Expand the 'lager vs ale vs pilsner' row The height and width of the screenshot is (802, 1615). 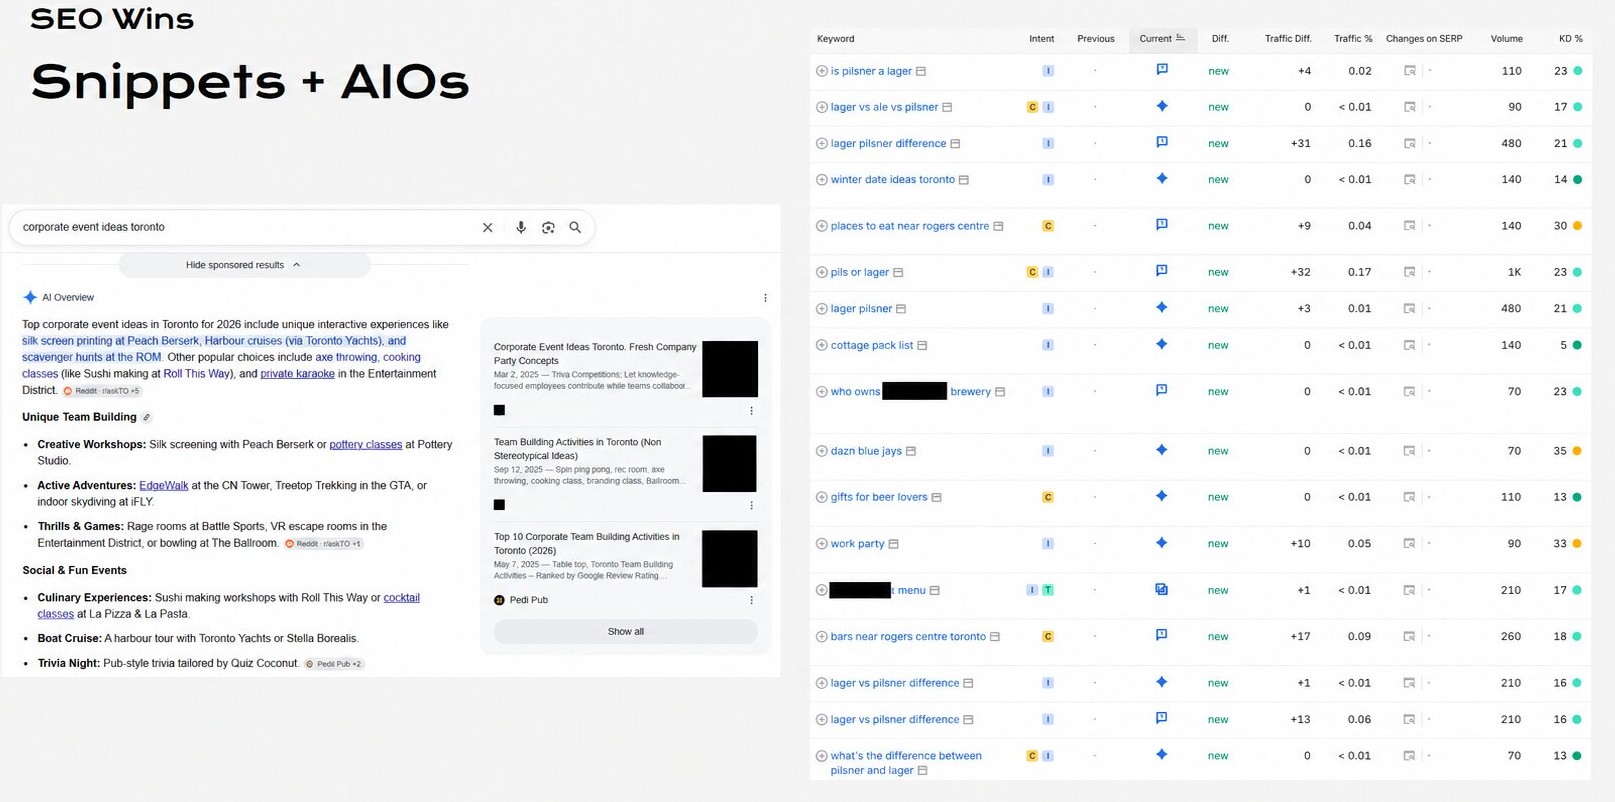coord(821,107)
